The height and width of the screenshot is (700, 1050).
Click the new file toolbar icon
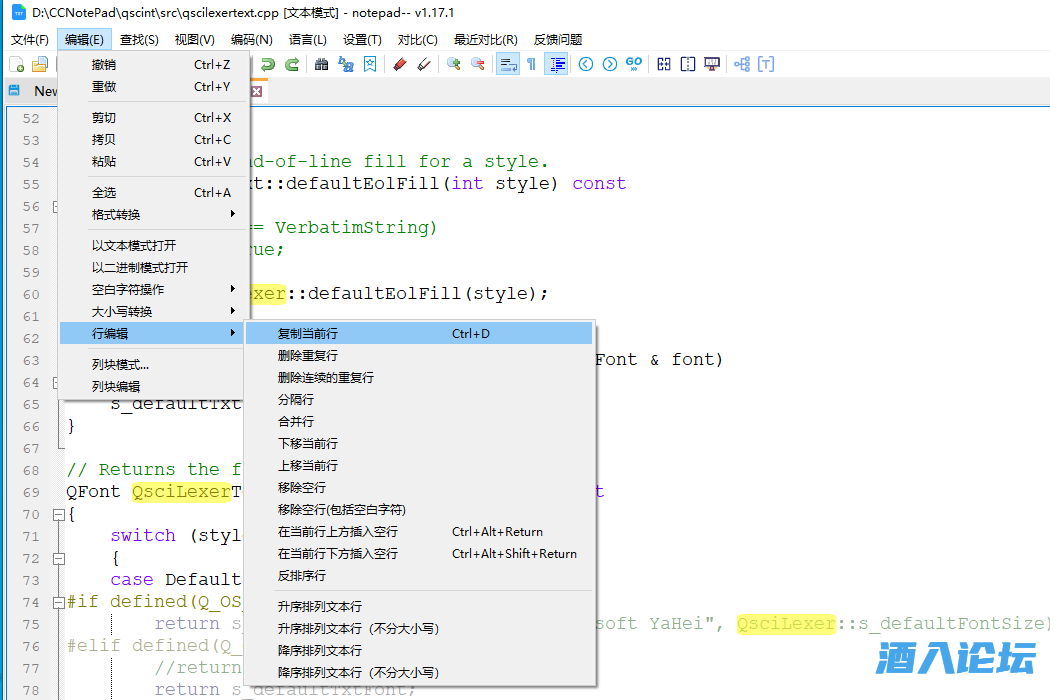tap(17, 64)
